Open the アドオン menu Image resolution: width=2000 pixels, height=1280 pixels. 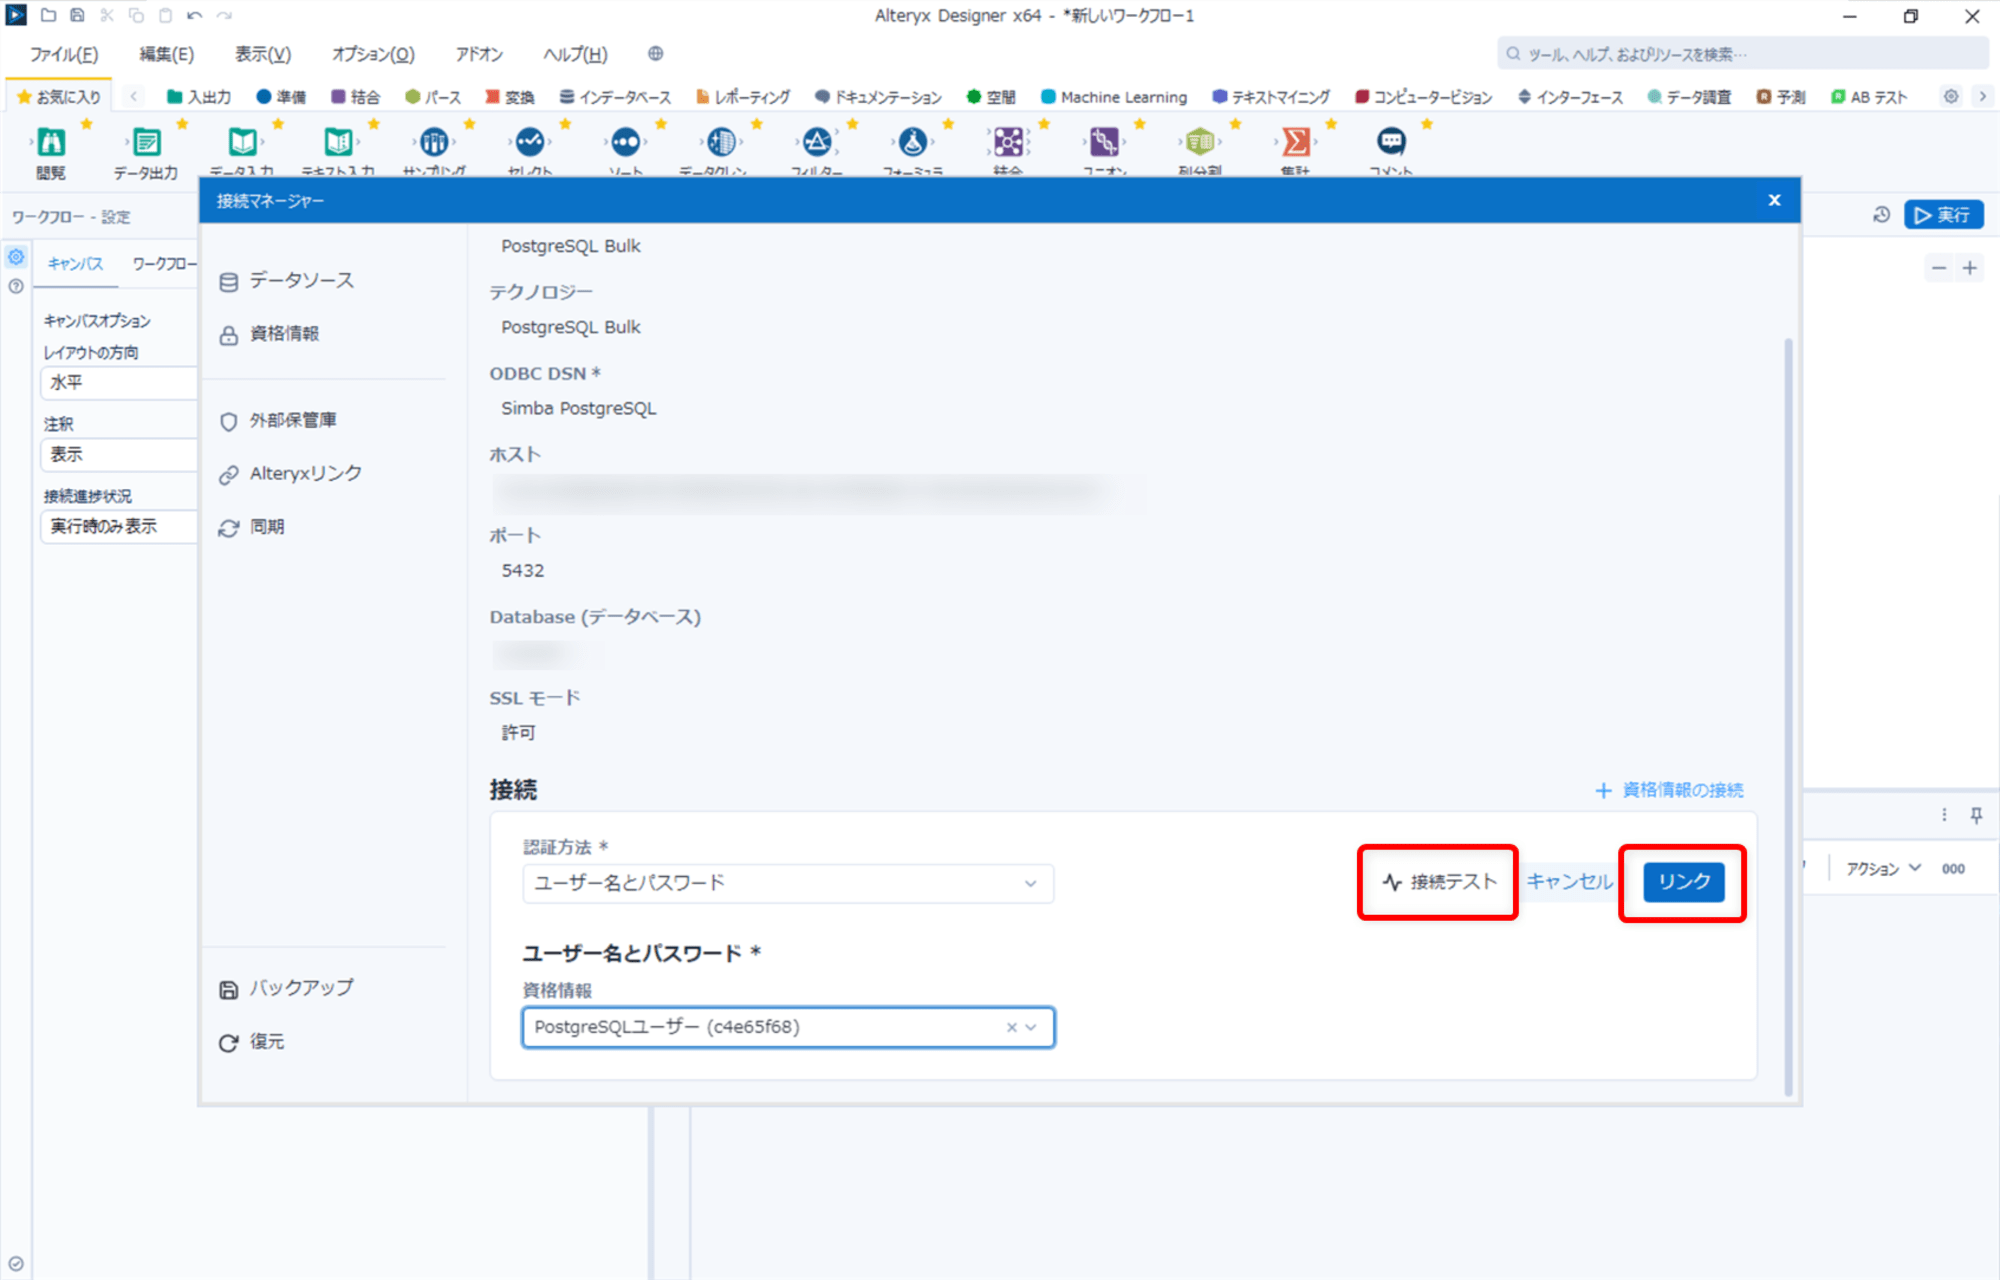(x=479, y=54)
